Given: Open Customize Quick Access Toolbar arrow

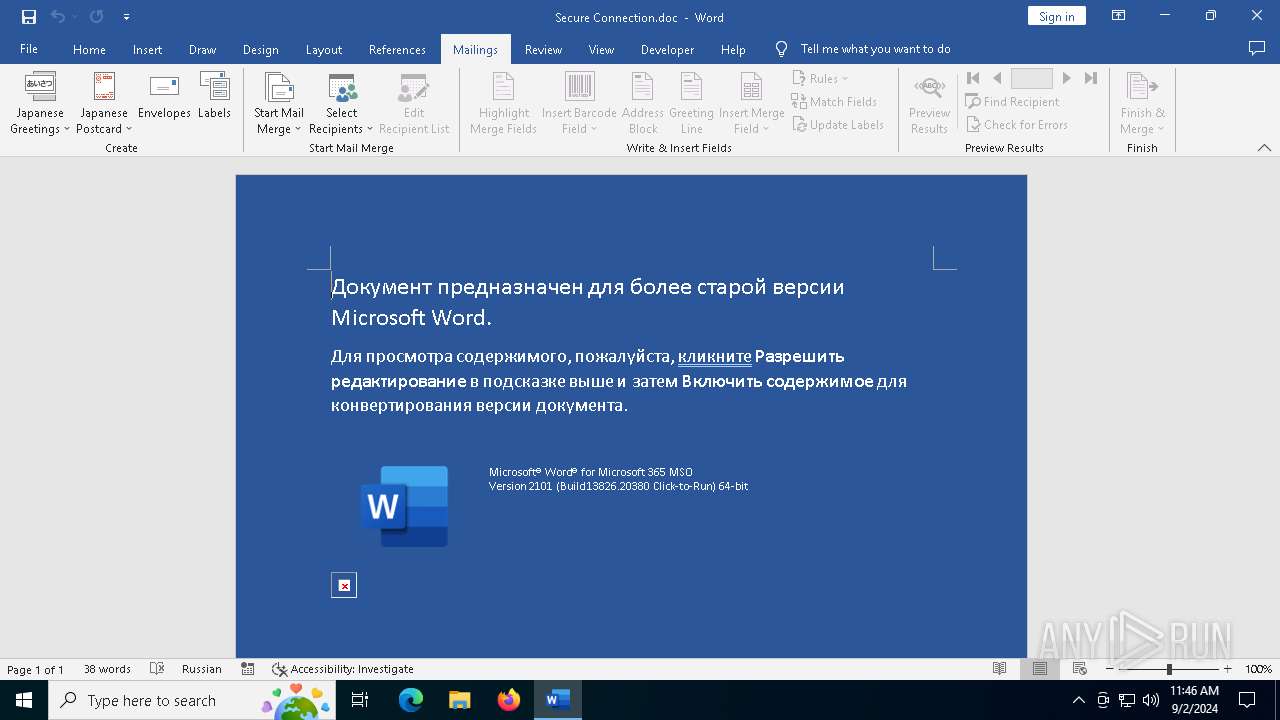Looking at the screenshot, I should coord(126,17).
